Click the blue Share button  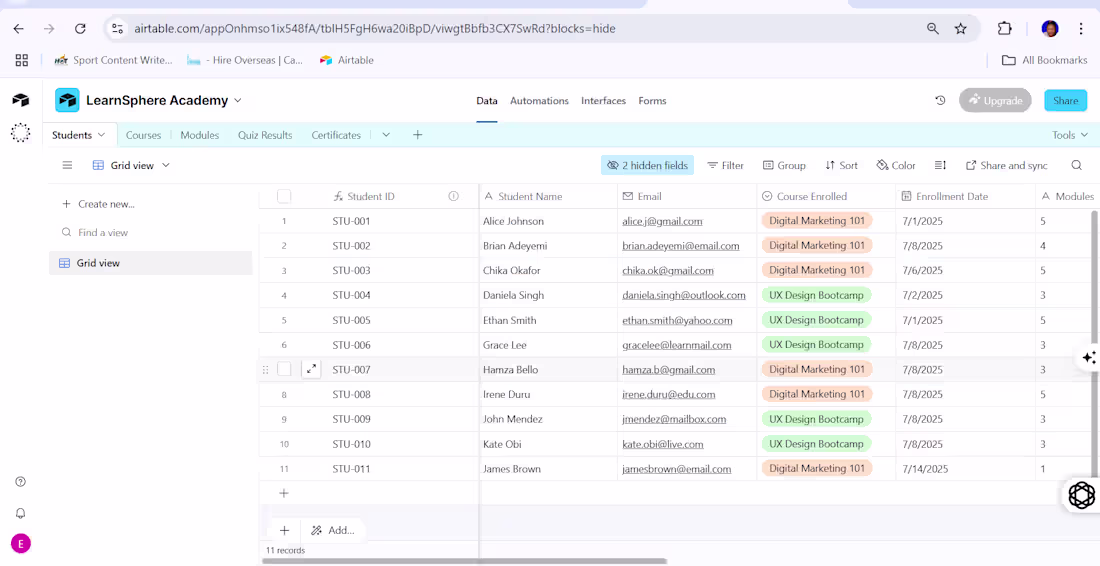click(1065, 101)
